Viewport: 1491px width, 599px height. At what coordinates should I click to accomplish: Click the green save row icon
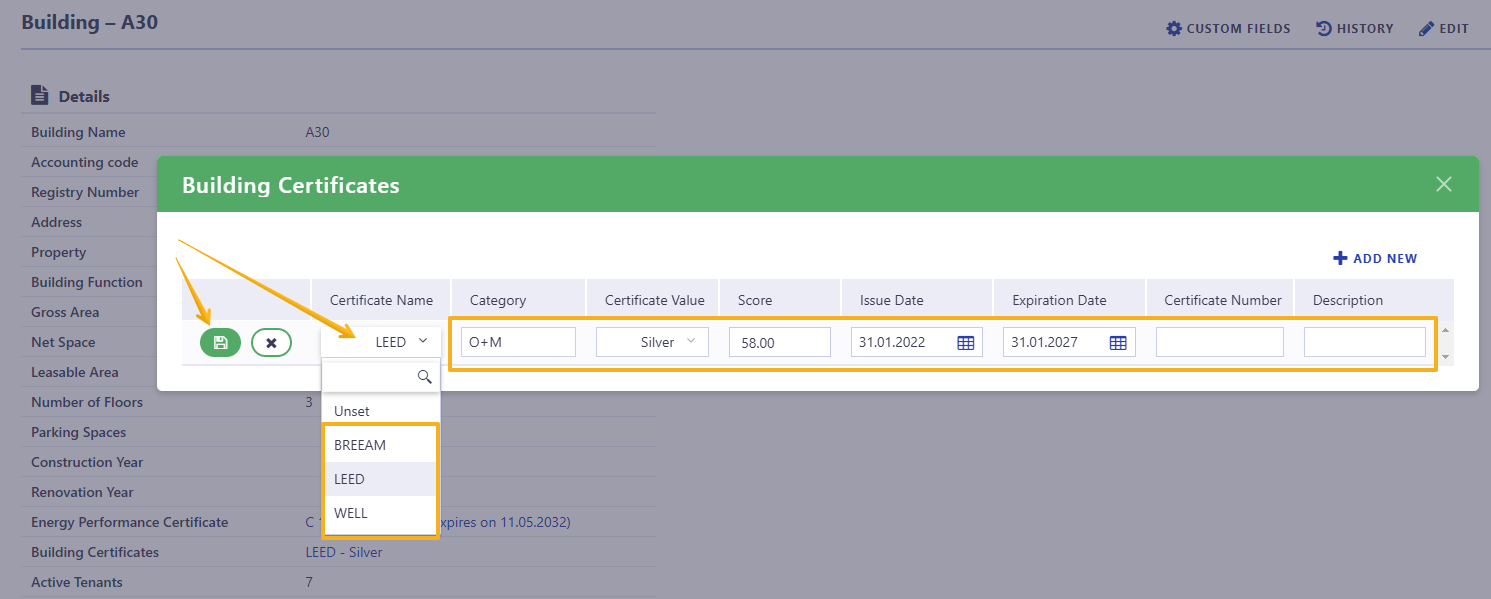tap(221, 342)
